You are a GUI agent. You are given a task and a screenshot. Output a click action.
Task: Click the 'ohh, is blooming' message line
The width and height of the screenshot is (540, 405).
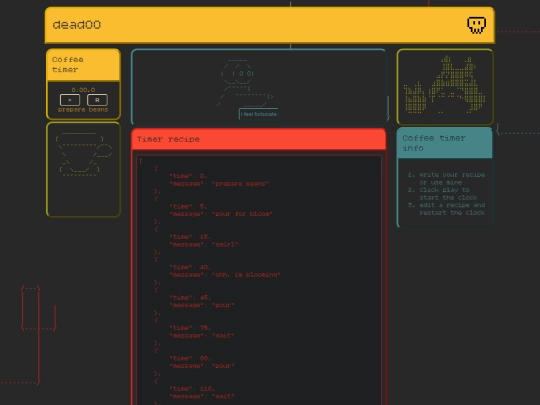click(225, 274)
